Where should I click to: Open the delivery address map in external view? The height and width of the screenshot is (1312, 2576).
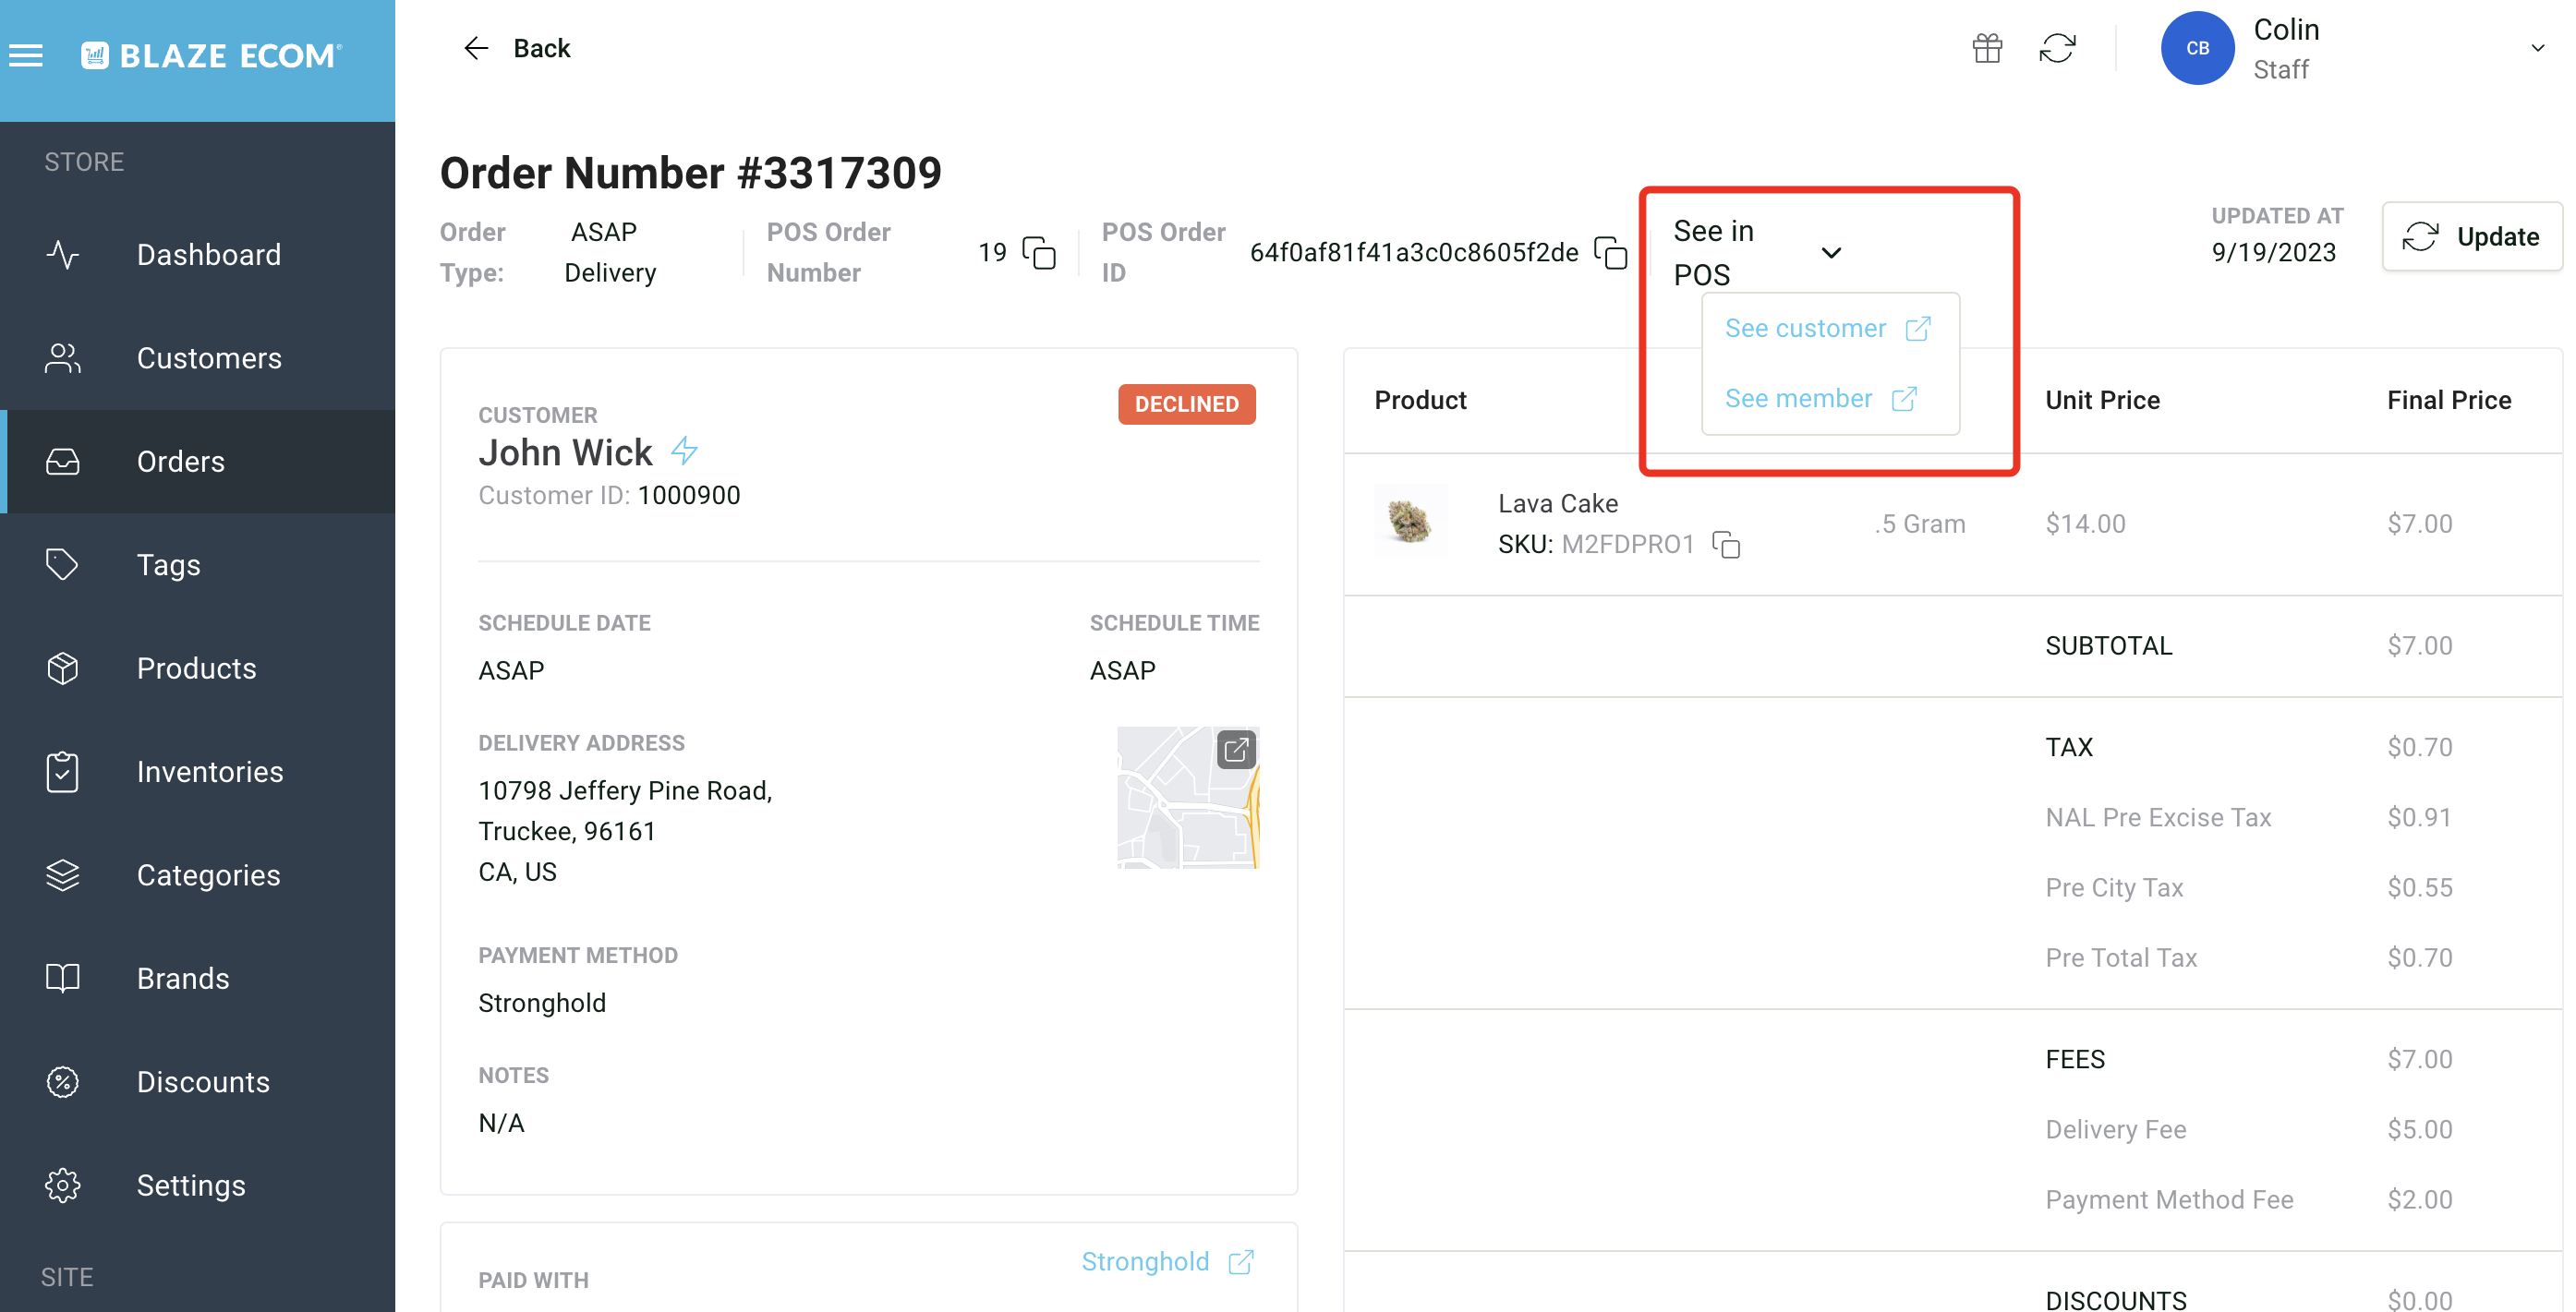tap(1238, 748)
